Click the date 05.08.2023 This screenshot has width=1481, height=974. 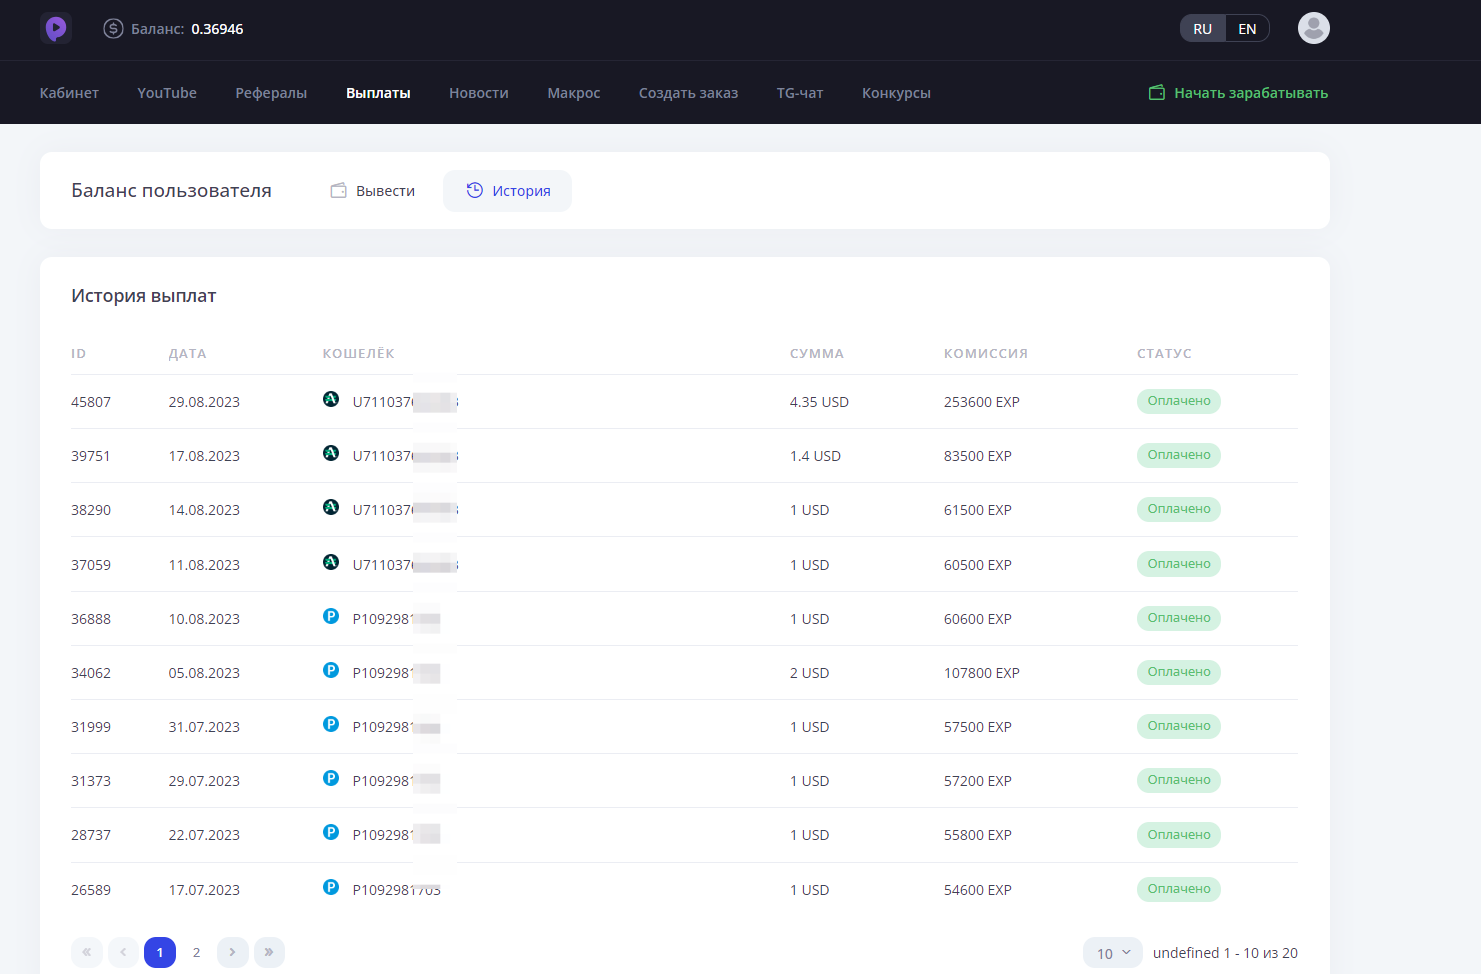(x=204, y=673)
